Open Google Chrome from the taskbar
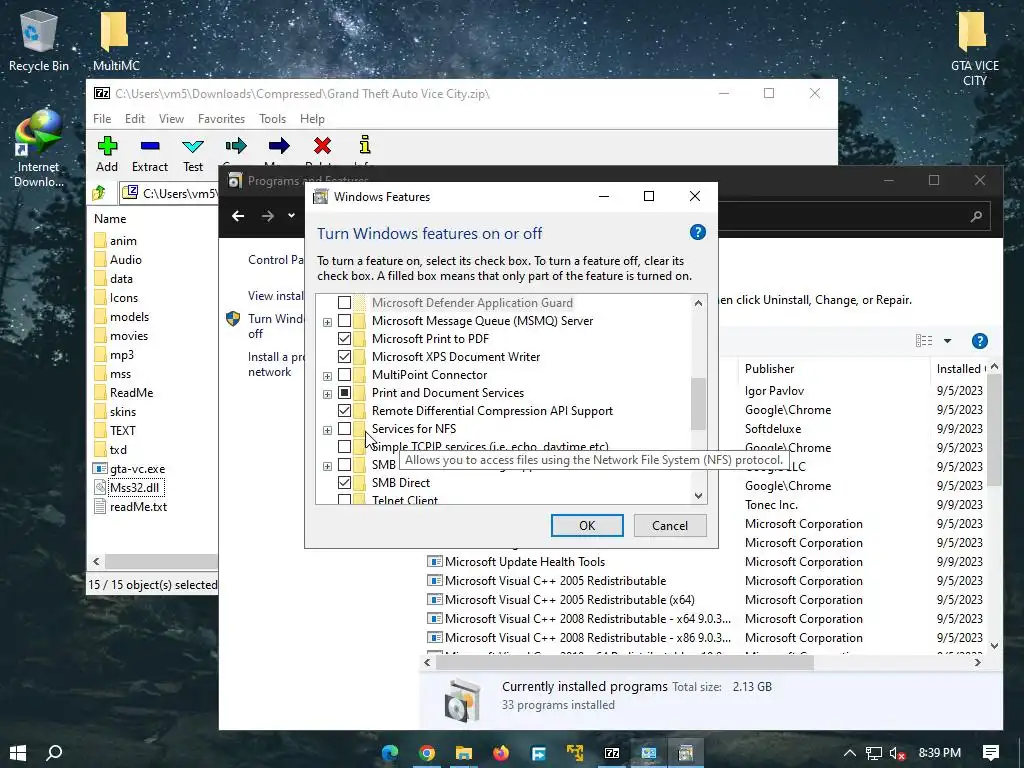 point(427,753)
